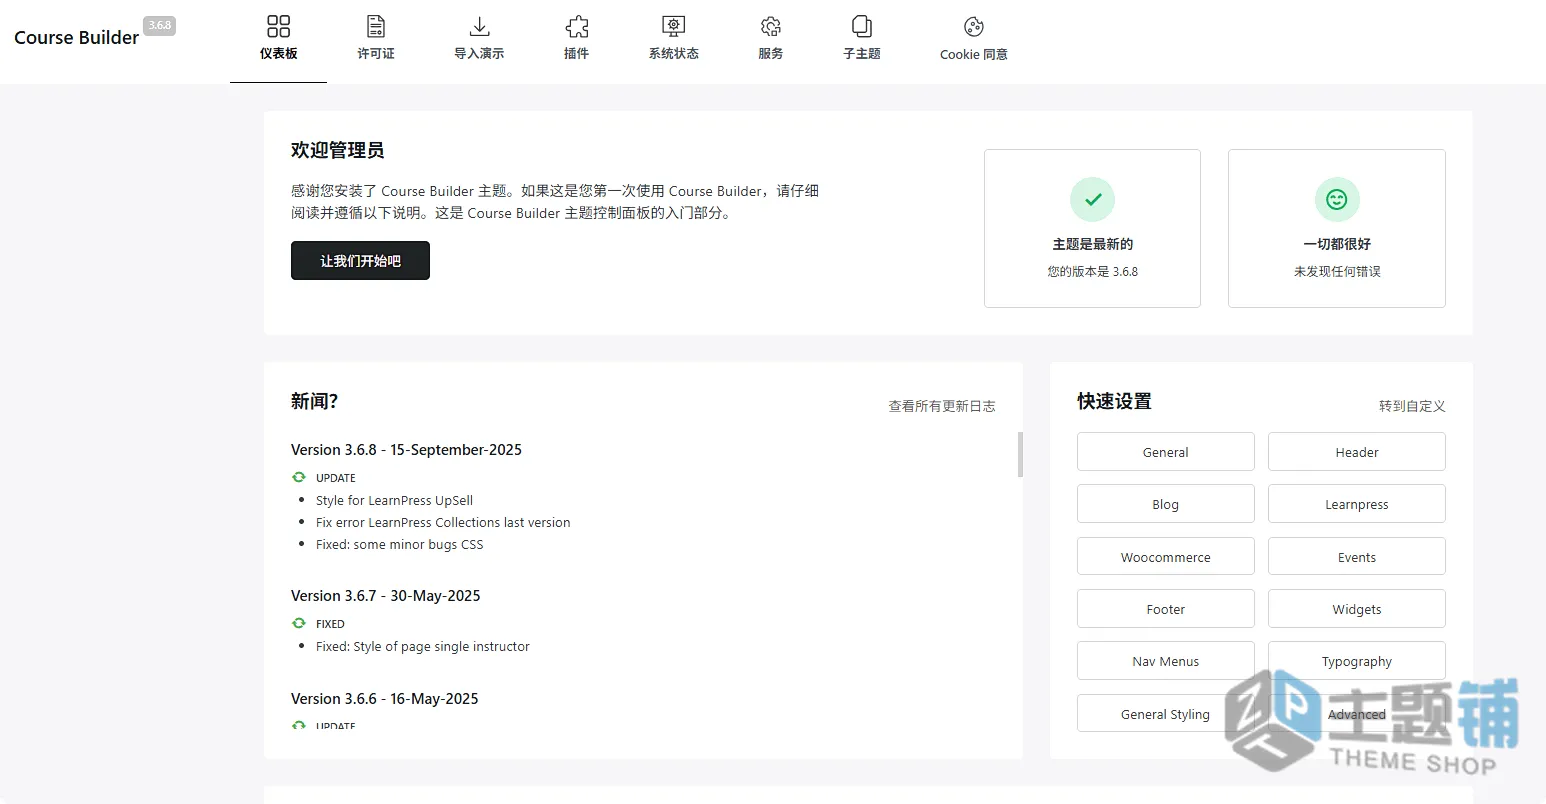Click 'Style for LearnPress UpSell' entry
Viewport: 1546px width, 804px height.
pos(394,500)
